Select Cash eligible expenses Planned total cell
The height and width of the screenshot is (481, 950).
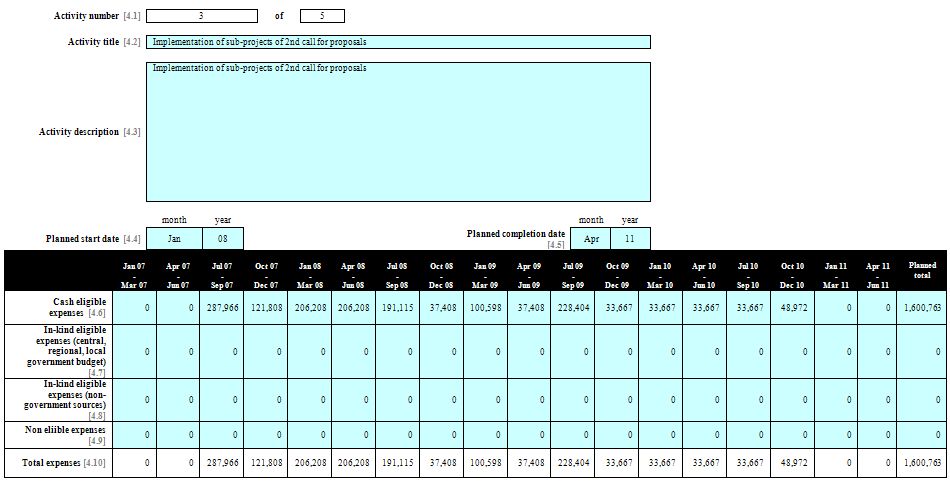point(922,308)
